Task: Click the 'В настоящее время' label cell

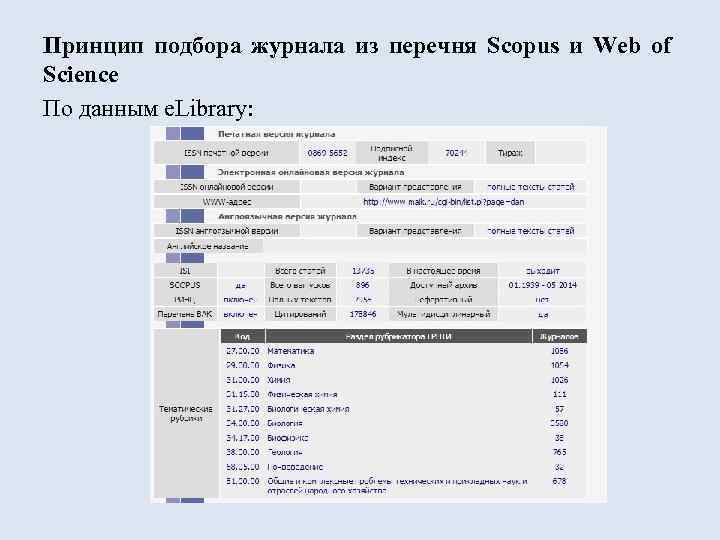Action: pos(443,271)
